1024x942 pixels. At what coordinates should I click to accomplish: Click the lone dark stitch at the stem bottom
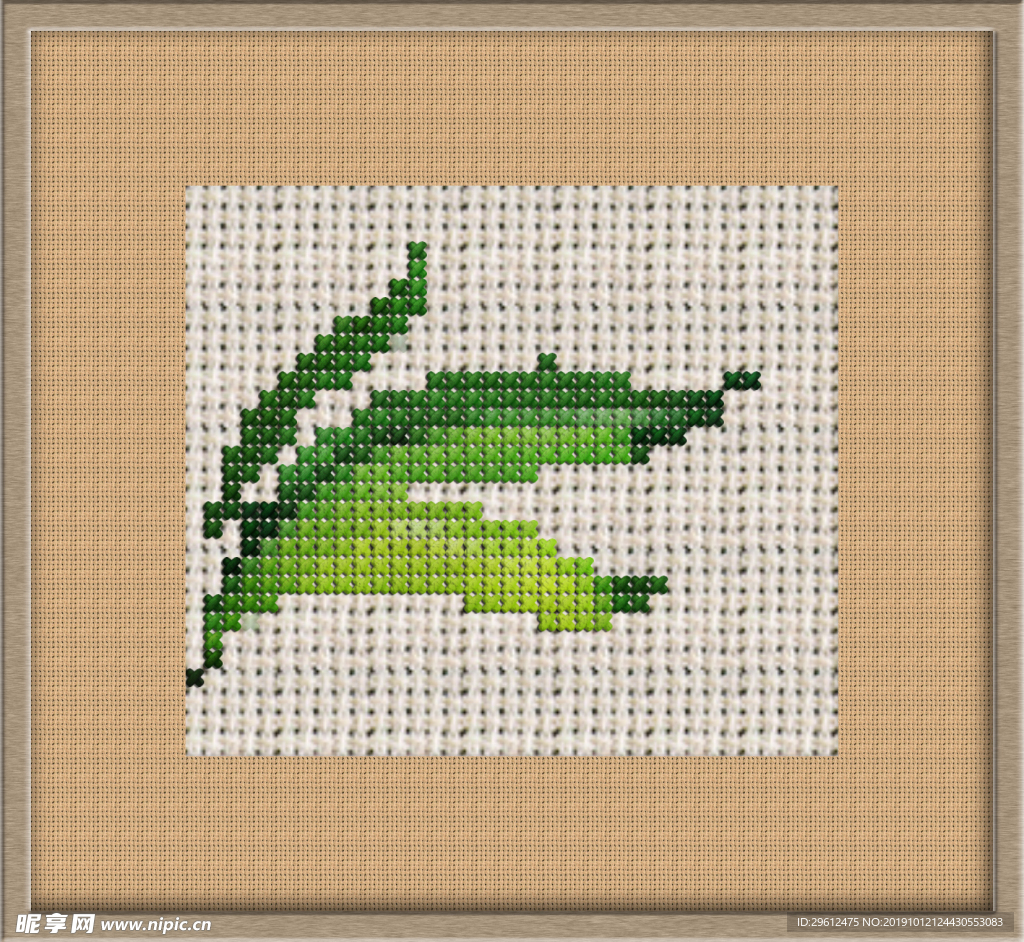(x=194, y=678)
